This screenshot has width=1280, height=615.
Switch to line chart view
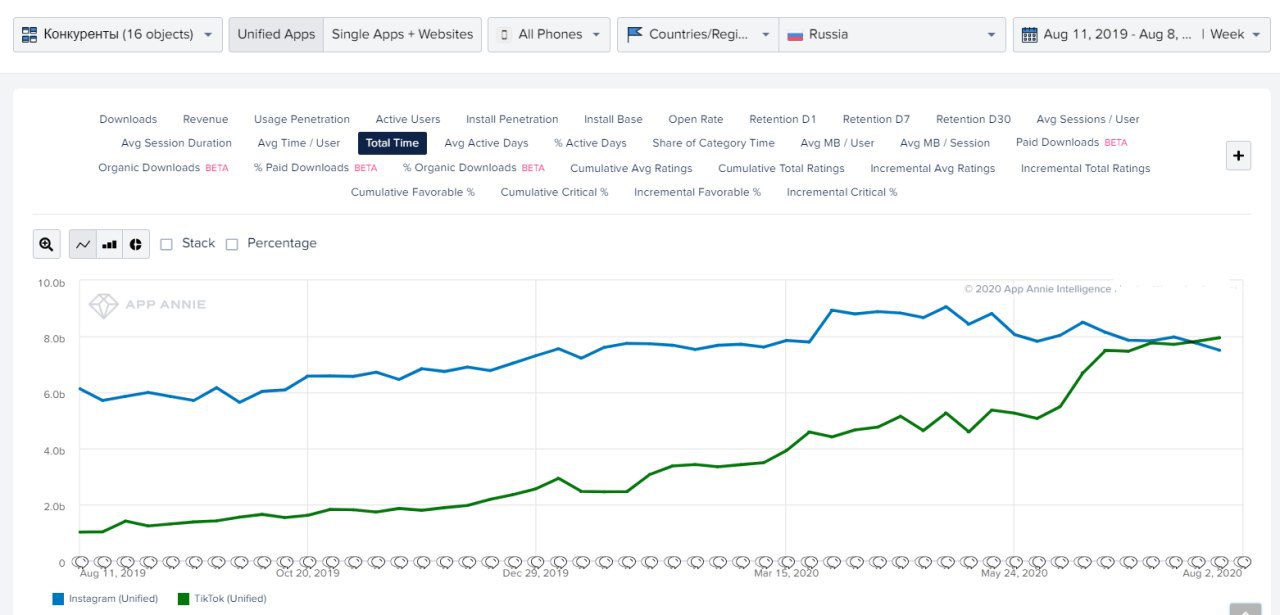[x=83, y=244]
